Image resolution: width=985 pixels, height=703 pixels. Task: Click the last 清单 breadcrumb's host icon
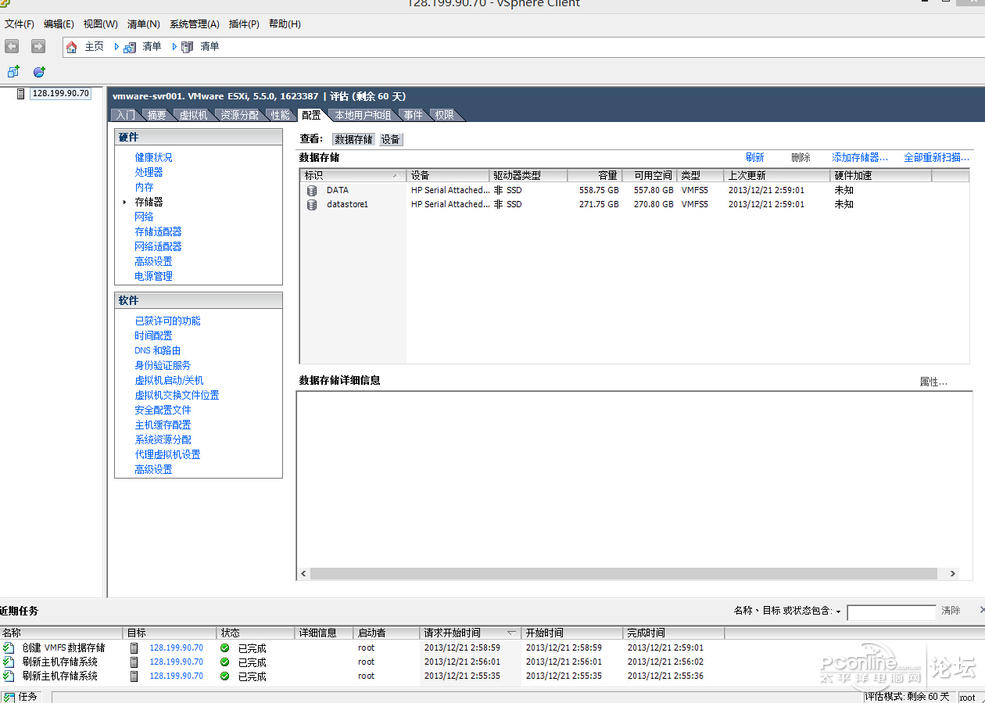[x=187, y=47]
